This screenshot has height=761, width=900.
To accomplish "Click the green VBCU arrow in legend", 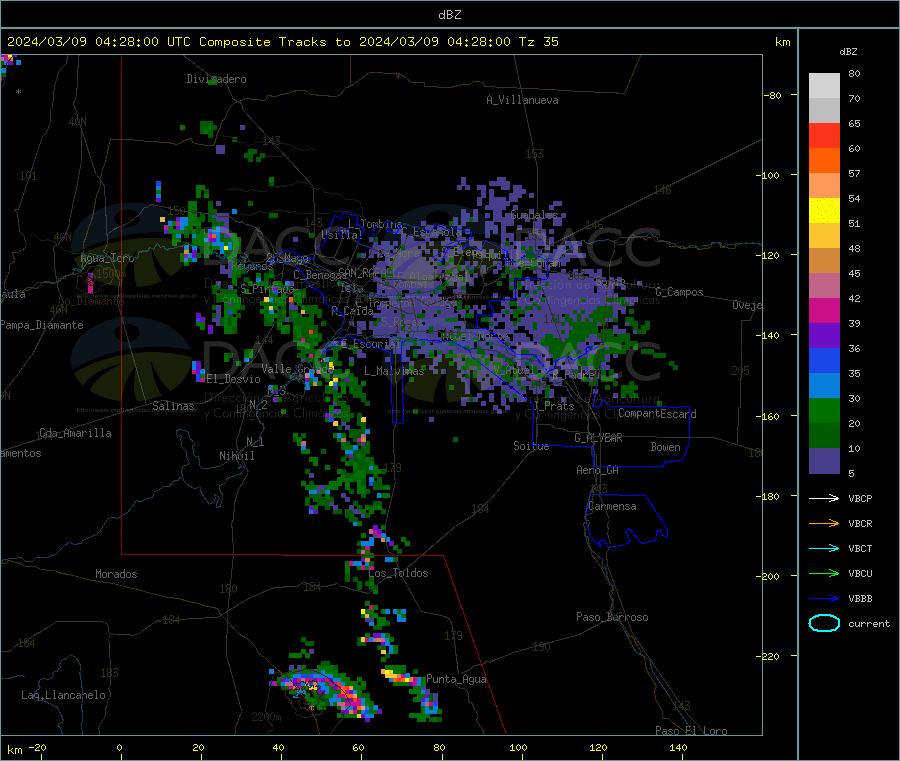I will coord(824,573).
